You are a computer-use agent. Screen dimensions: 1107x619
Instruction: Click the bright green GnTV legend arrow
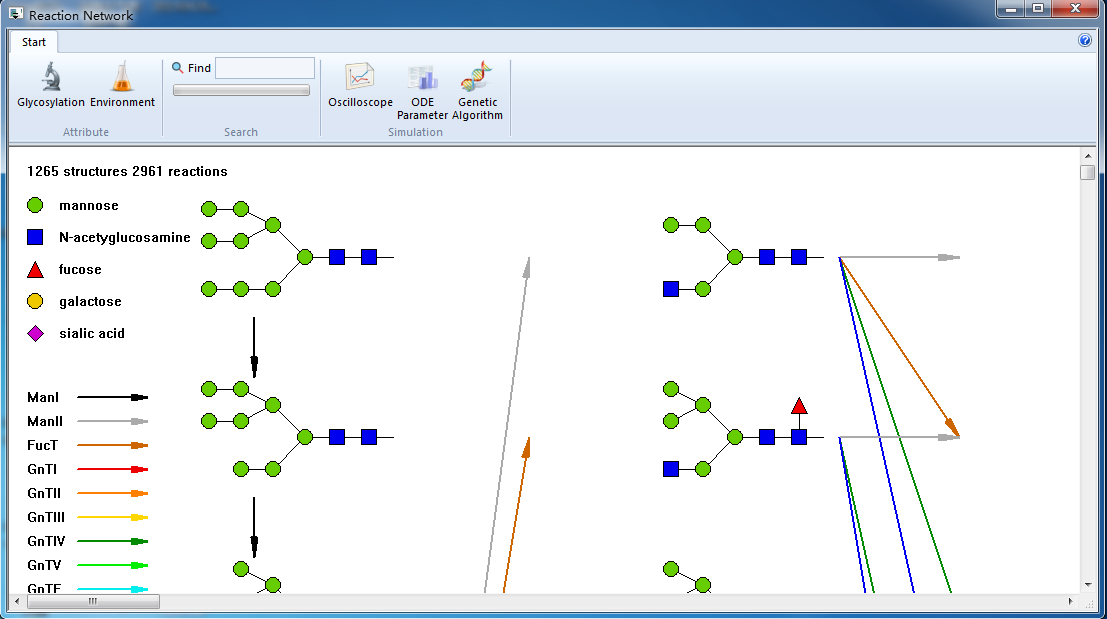[112, 565]
